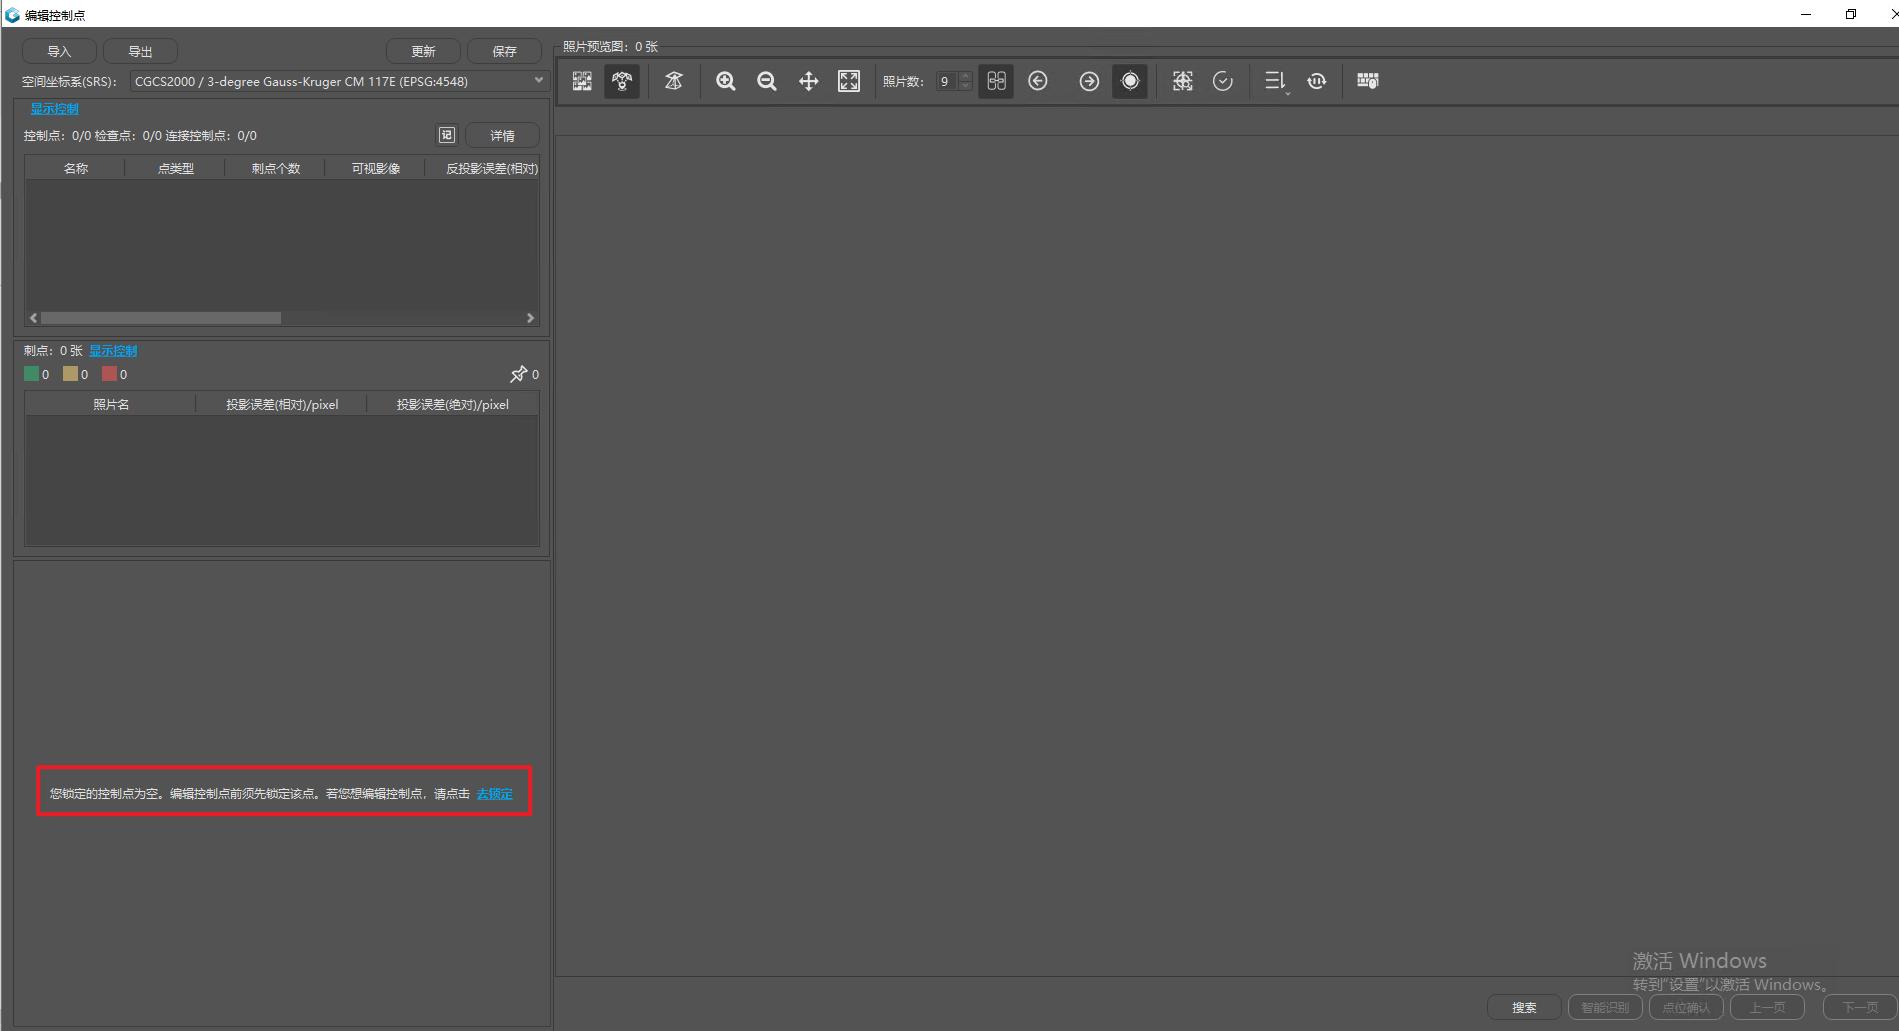Click the 去锁定 link
The width and height of the screenshot is (1899, 1031).
494,794
